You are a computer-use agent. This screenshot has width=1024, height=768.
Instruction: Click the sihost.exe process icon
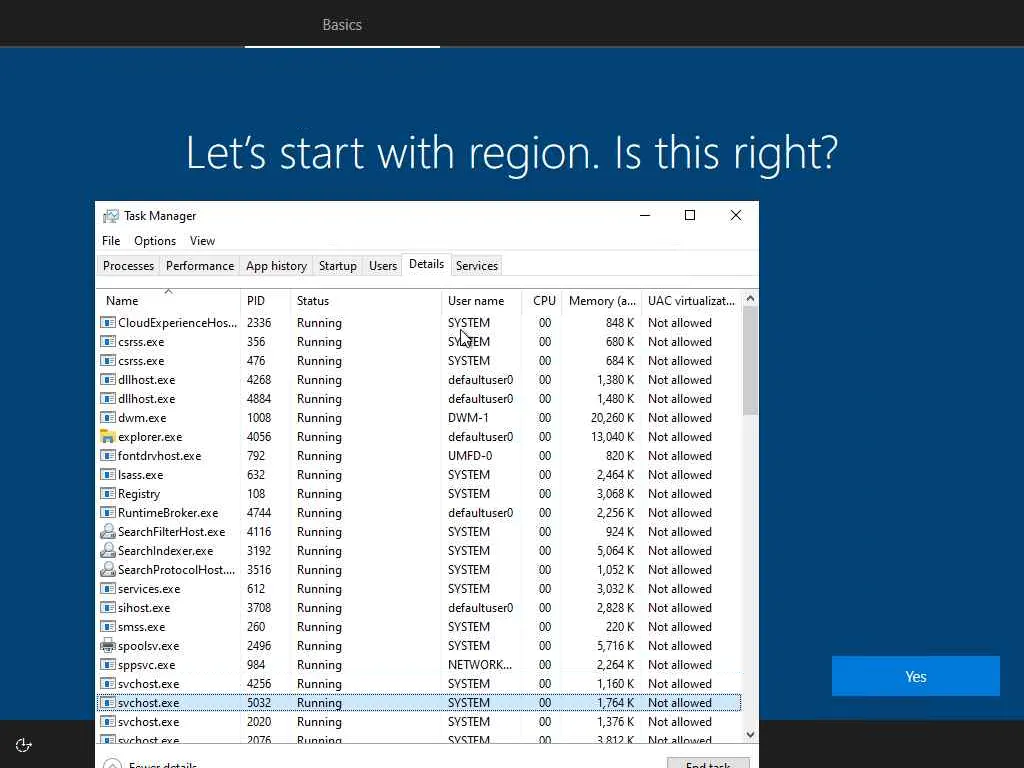[108, 607]
